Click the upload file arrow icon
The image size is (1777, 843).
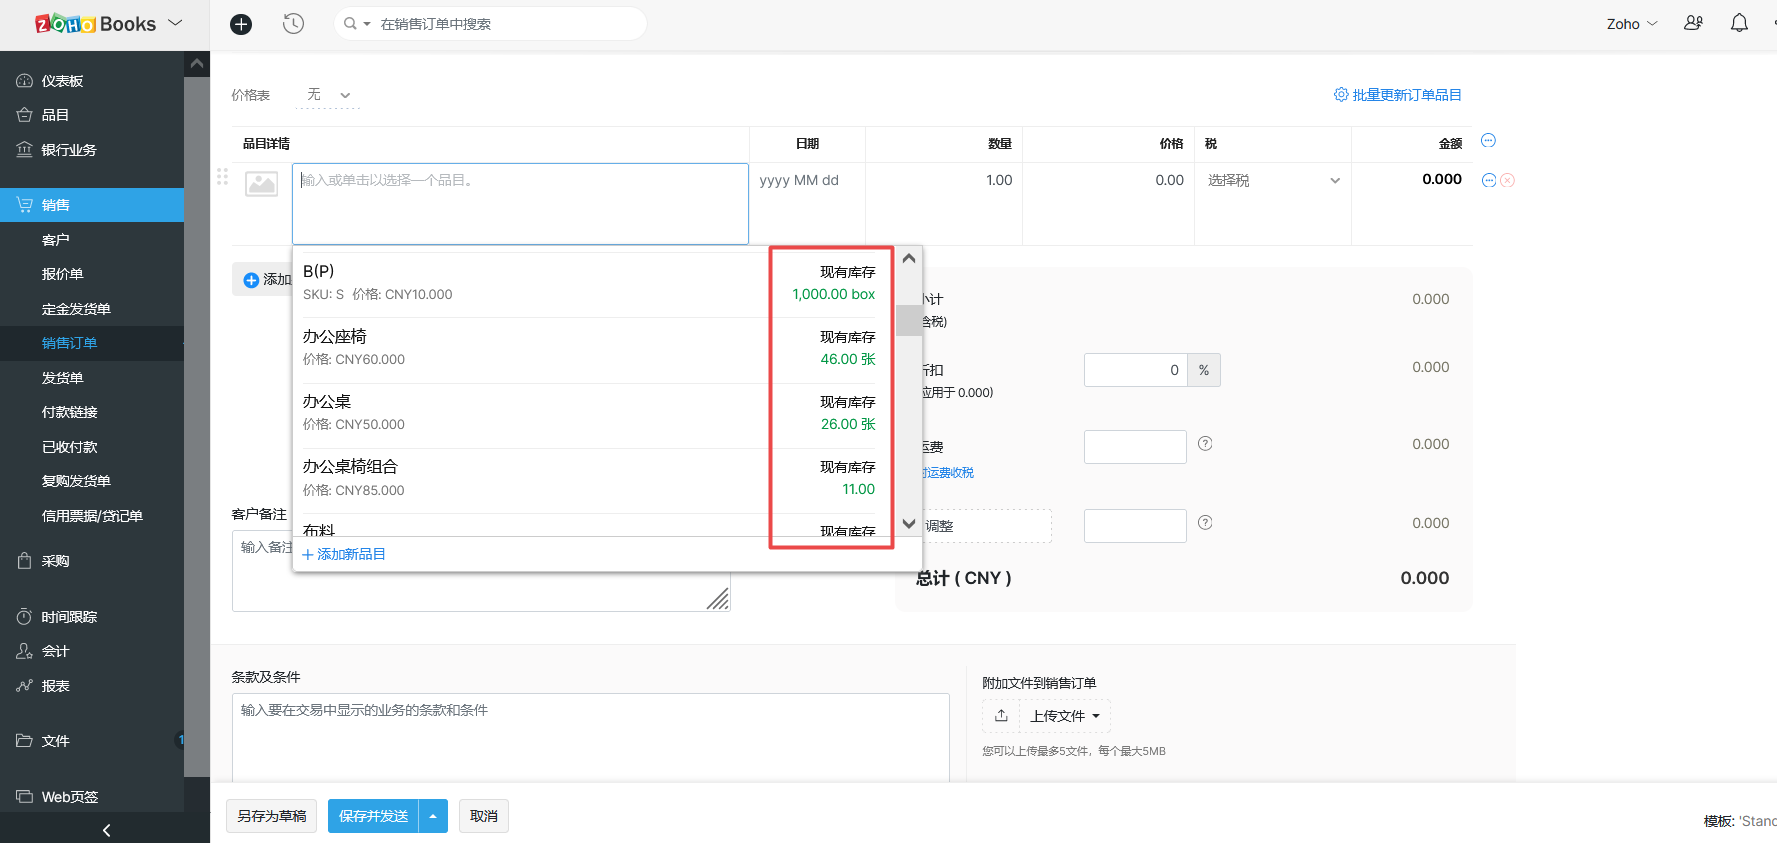click(x=1001, y=716)
